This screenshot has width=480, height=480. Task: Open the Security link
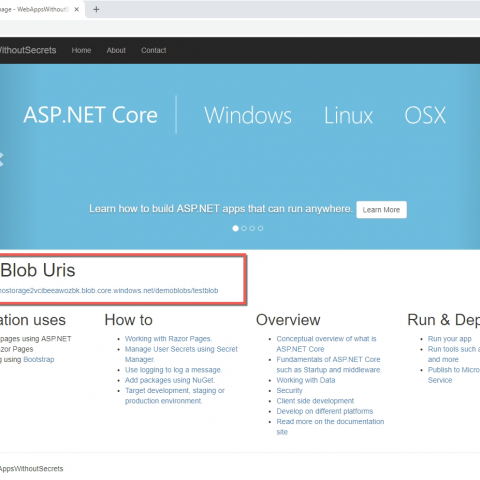289,390
